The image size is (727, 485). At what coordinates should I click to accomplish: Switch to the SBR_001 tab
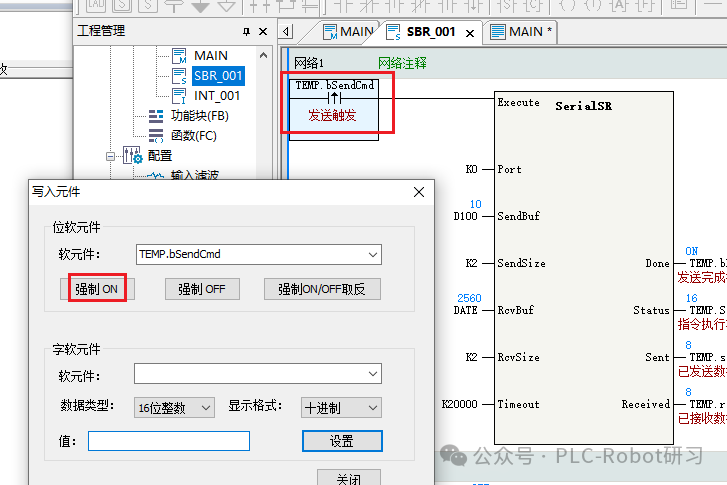tap(431, 32)
